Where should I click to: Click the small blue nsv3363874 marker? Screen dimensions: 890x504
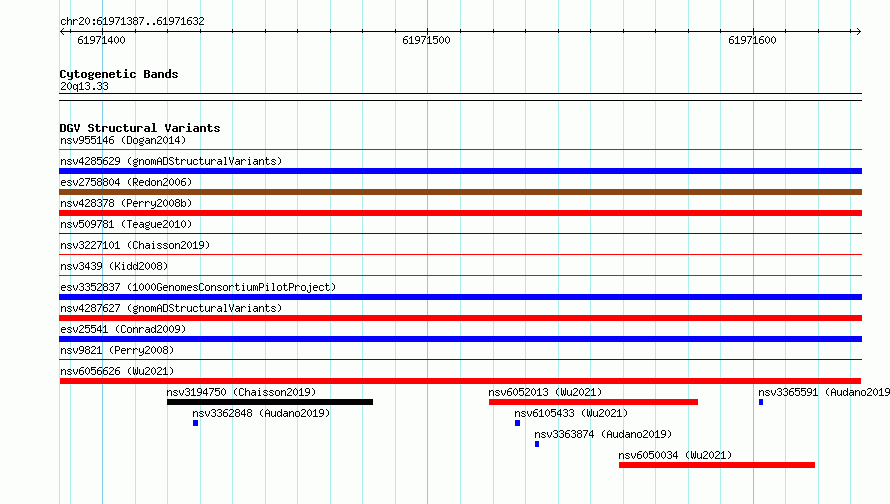pos(536,444)
